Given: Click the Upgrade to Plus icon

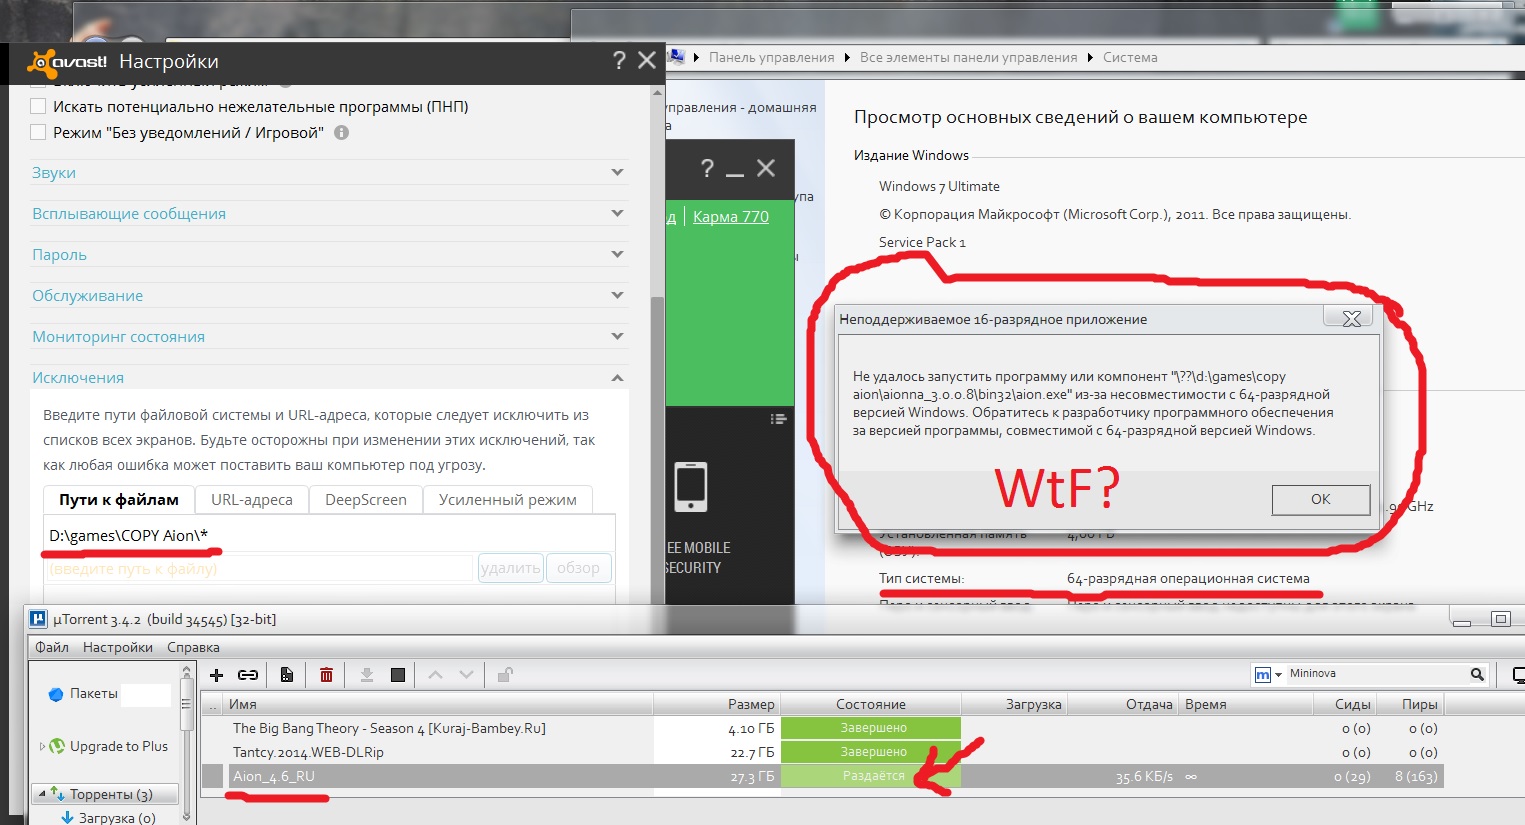Looking at the screenshot, I should coord(57,746).
